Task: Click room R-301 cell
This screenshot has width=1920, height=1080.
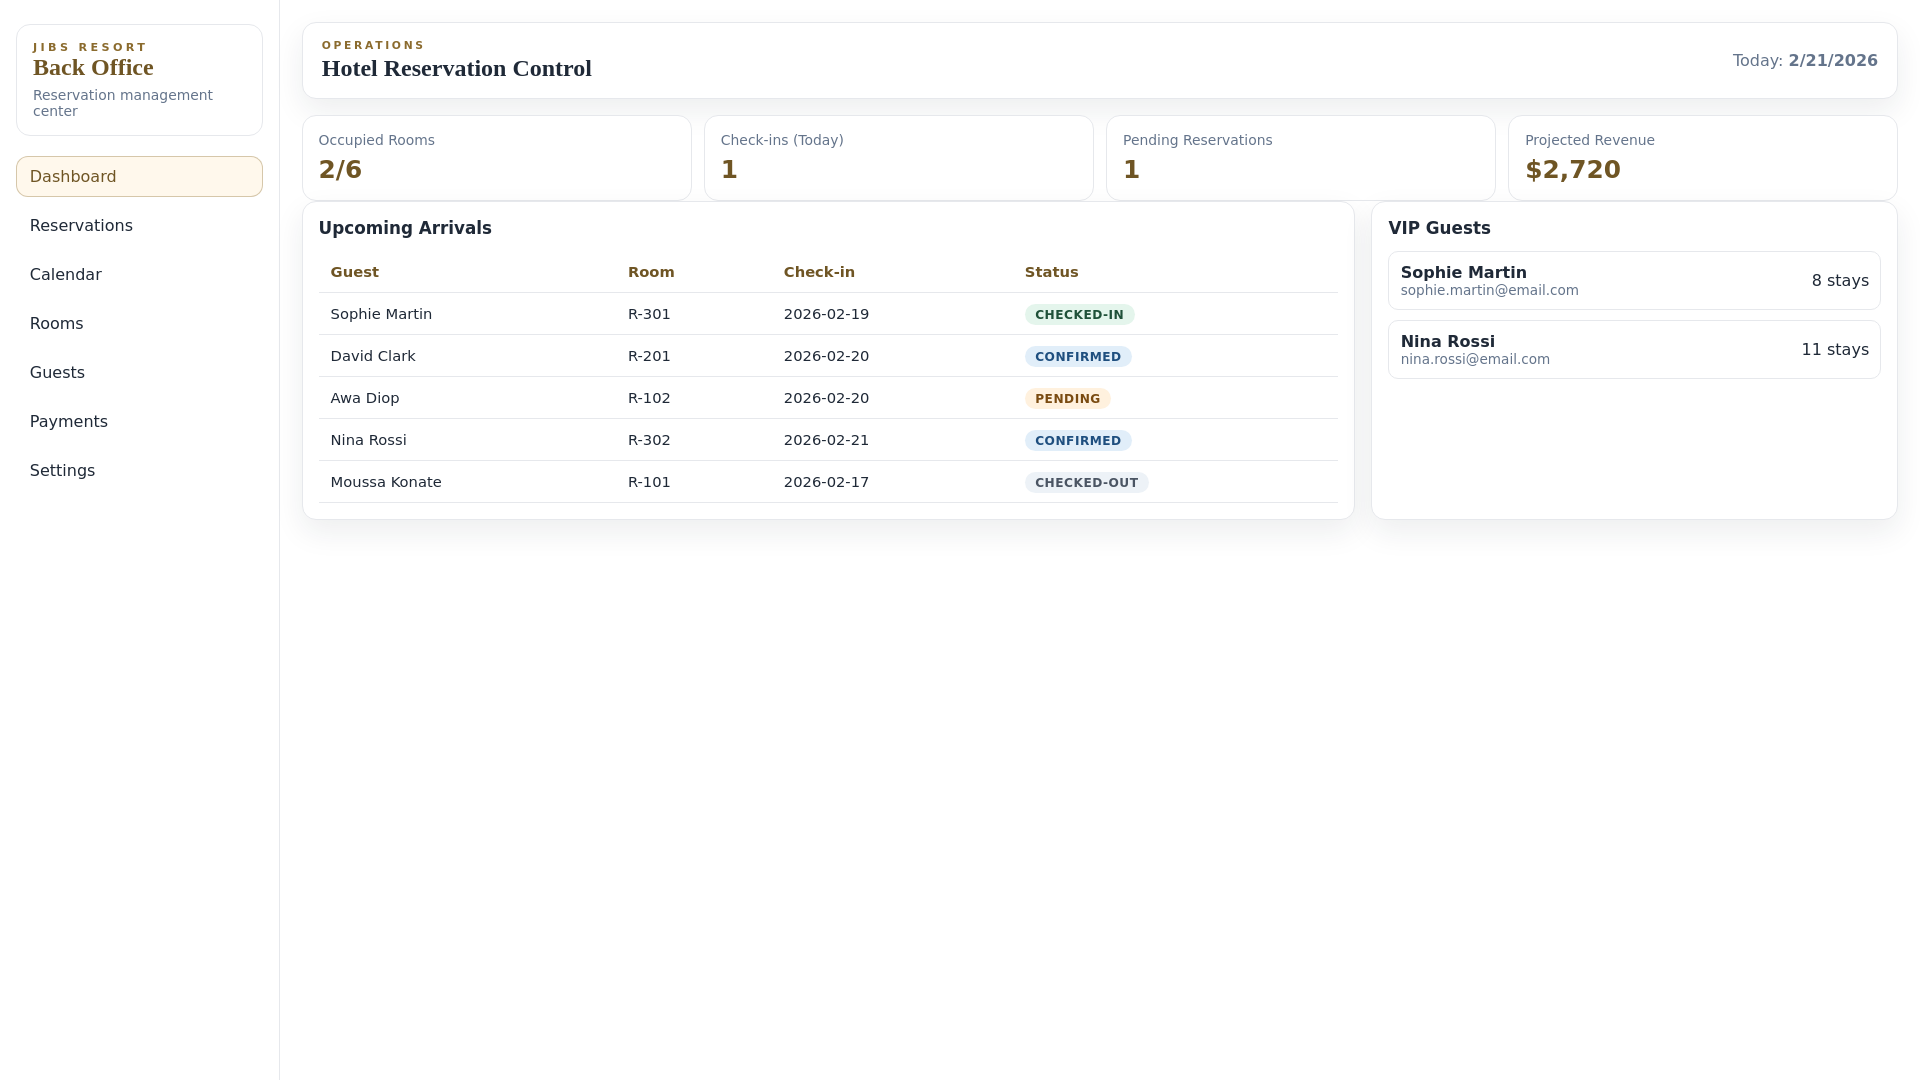Action: pos(649,314)
